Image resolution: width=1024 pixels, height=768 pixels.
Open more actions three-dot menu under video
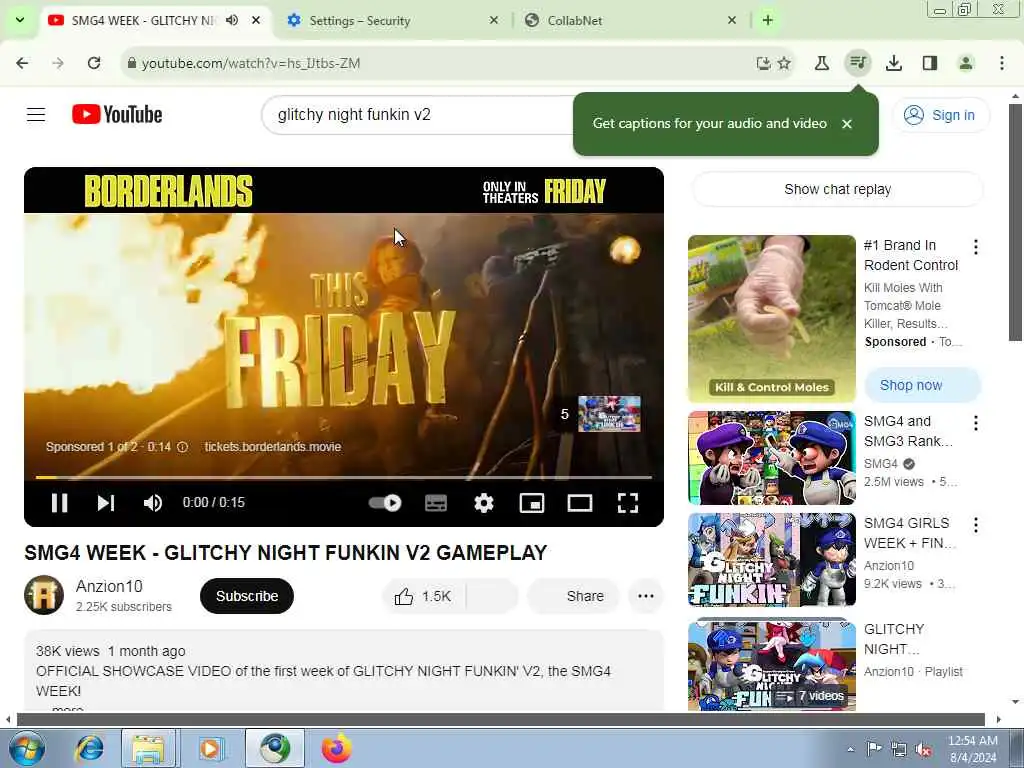point(646,596)
